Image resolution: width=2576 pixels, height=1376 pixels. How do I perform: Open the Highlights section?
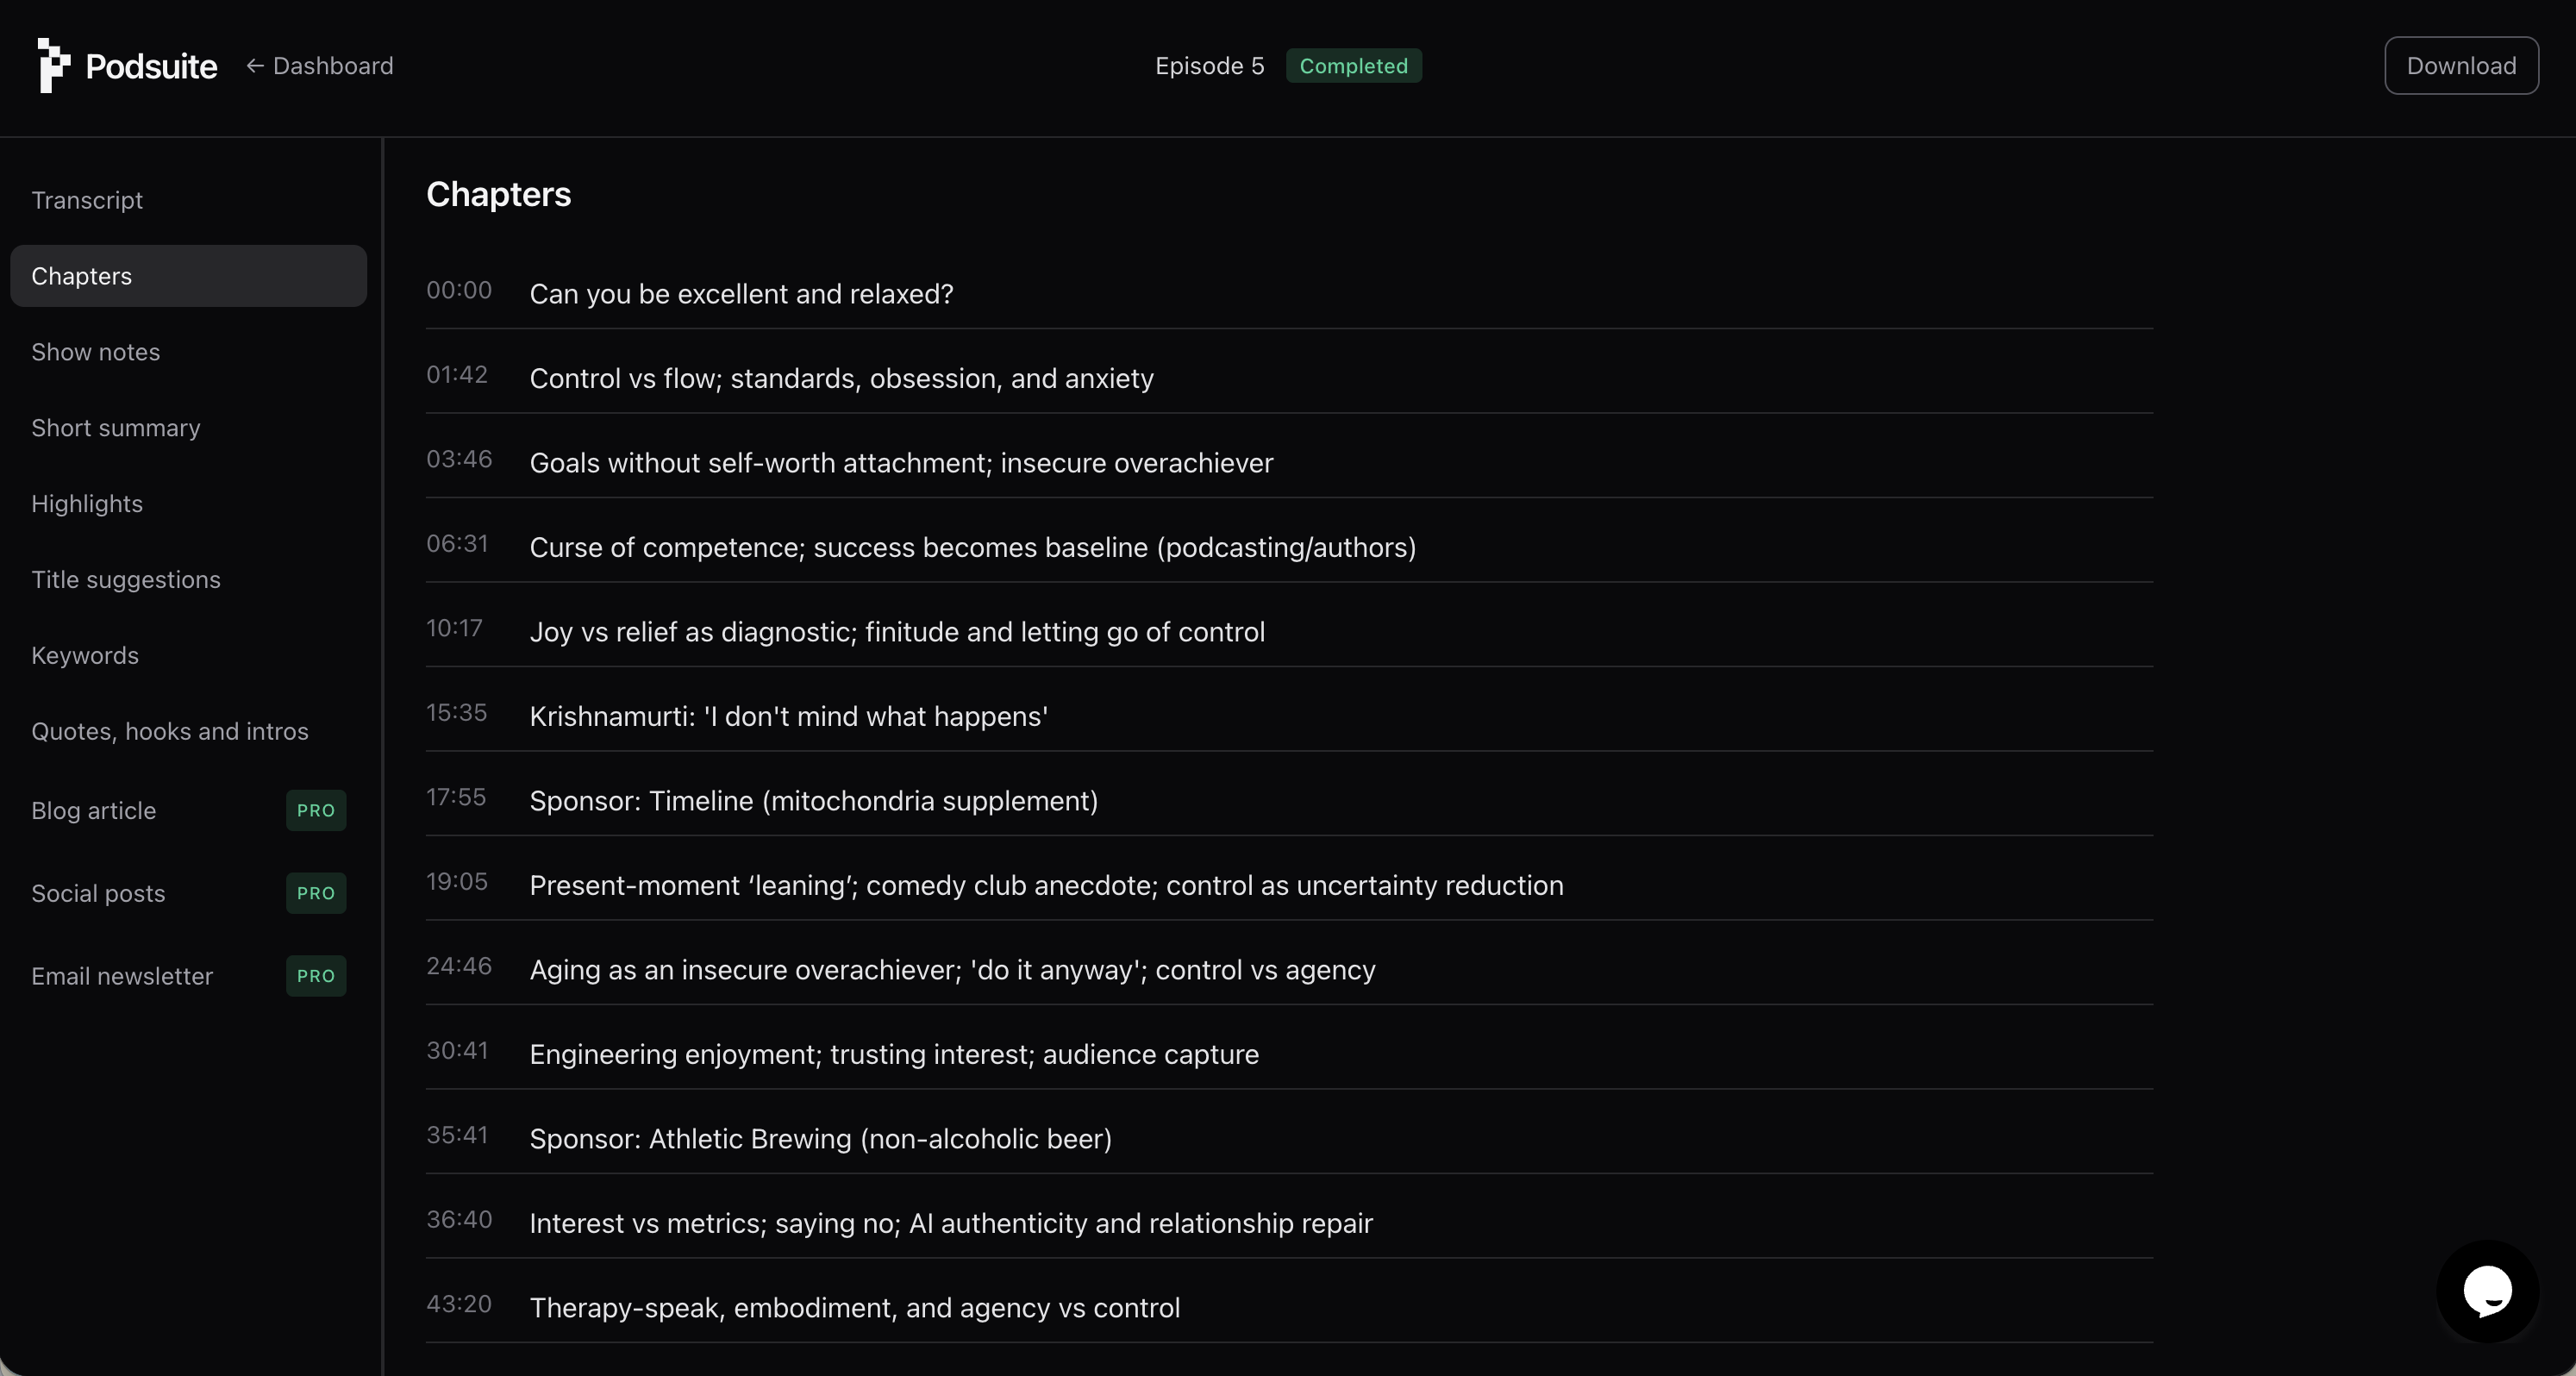[x=87, y=503]
